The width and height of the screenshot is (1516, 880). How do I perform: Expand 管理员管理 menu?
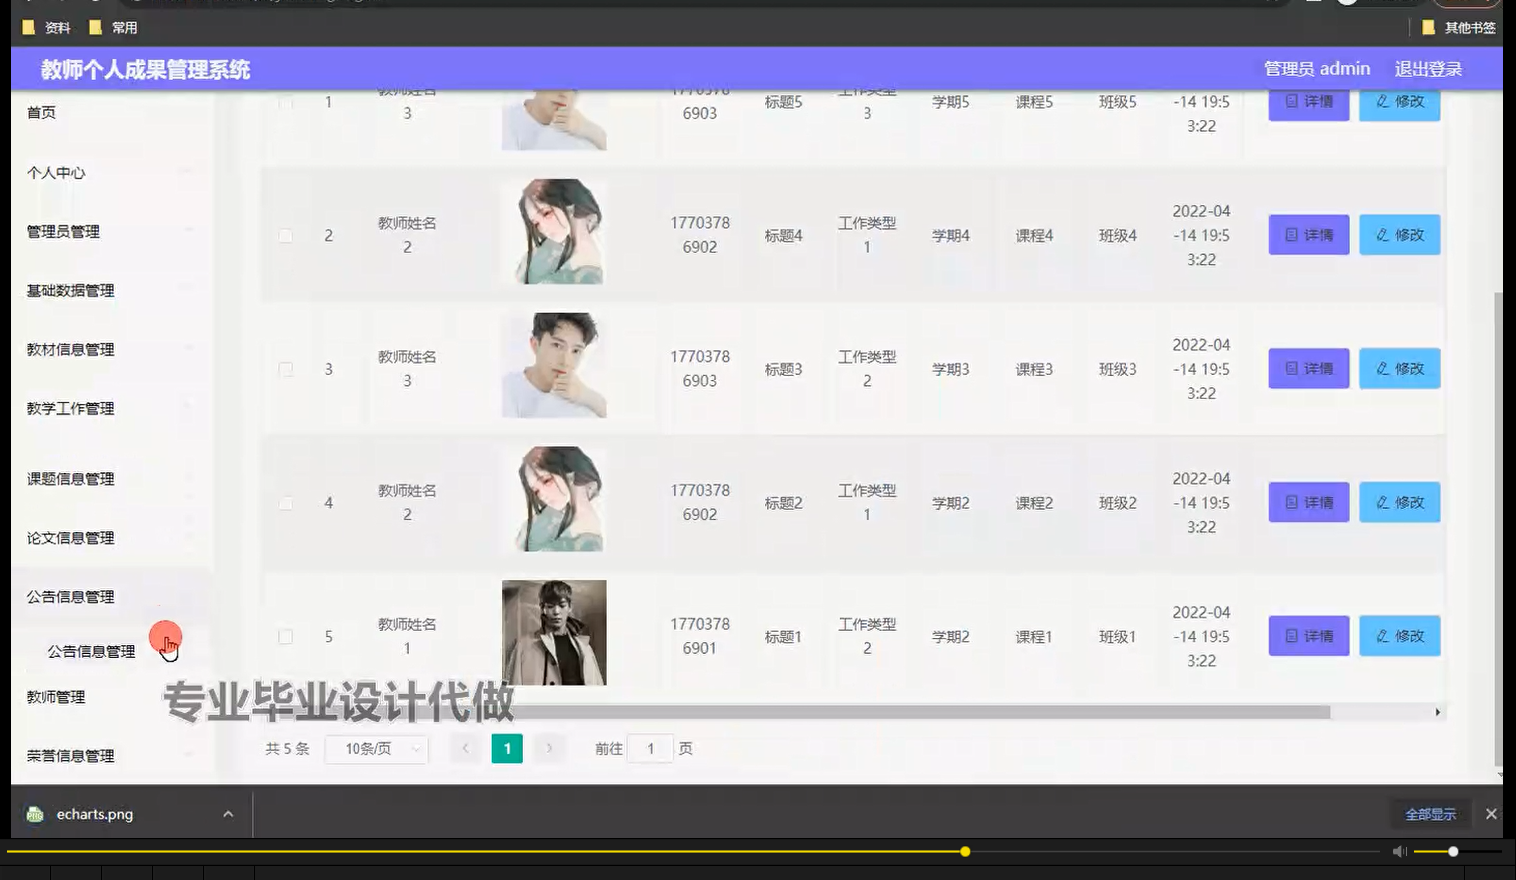click(111, 231)
